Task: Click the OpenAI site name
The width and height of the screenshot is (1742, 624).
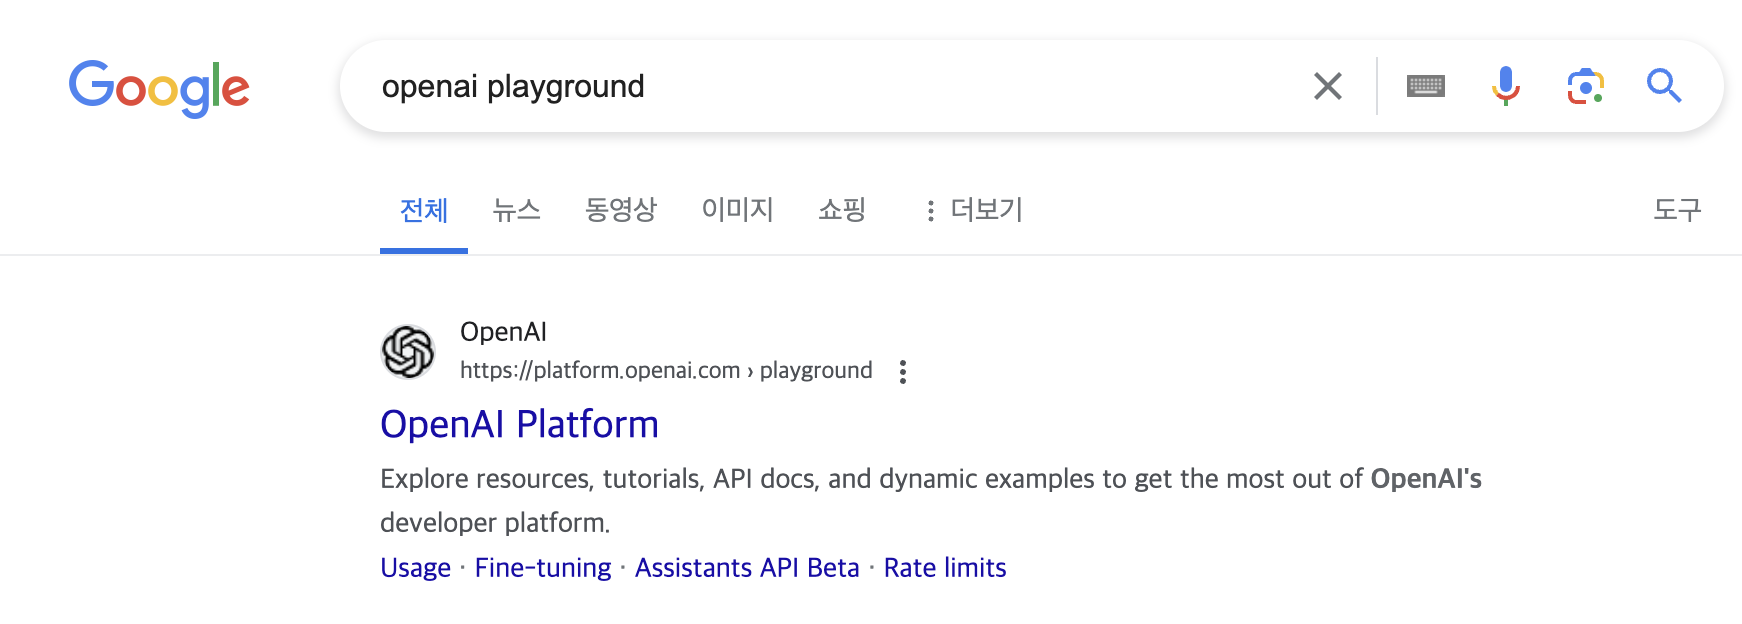Action: click(503, 332)
